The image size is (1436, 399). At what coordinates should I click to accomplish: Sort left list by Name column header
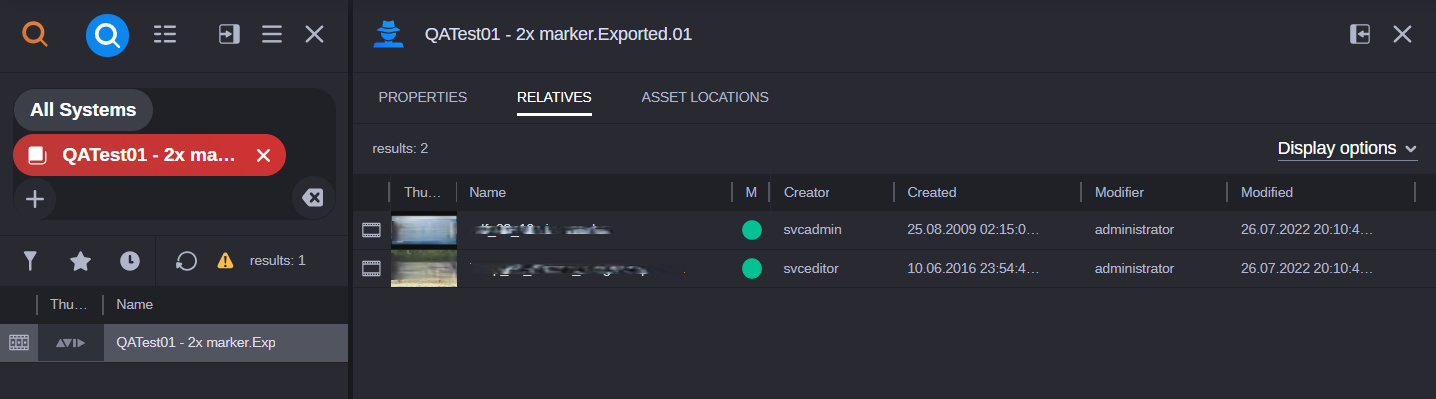tap(134, 304)
